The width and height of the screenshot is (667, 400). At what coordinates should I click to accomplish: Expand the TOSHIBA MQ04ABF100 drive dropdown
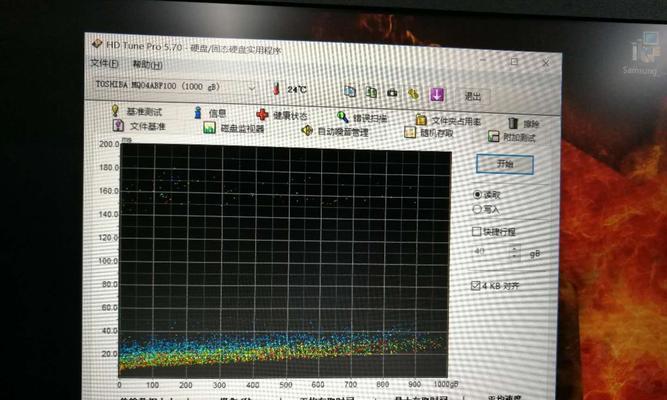(251, 88)
